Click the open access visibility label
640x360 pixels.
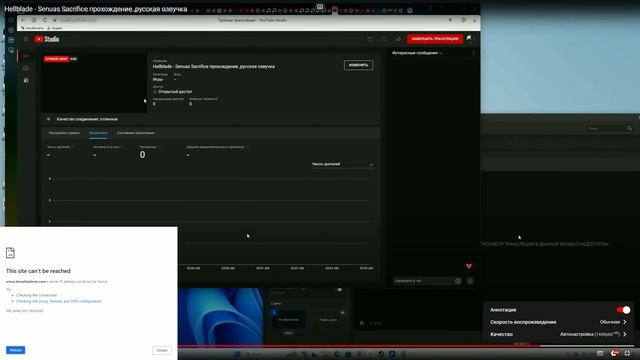pyautogui.click(x=175, y=92)
